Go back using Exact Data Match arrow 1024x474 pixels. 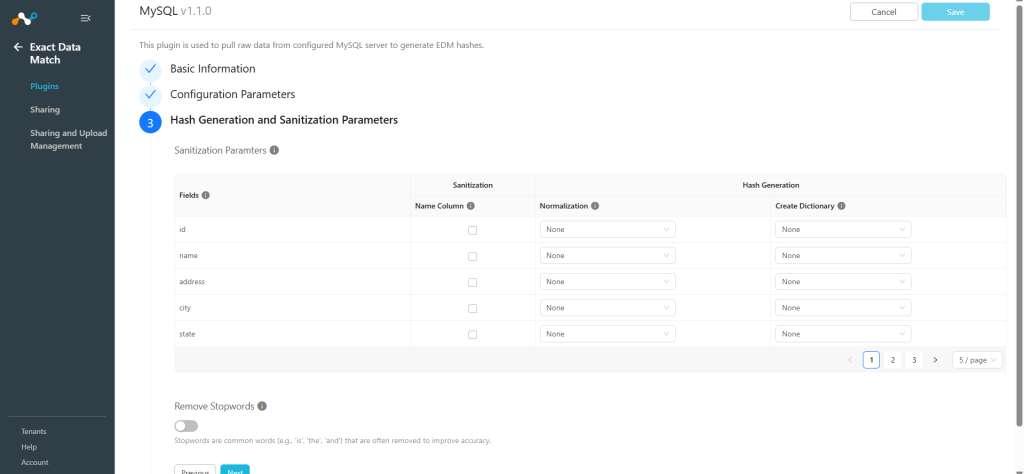pos(18,47)
